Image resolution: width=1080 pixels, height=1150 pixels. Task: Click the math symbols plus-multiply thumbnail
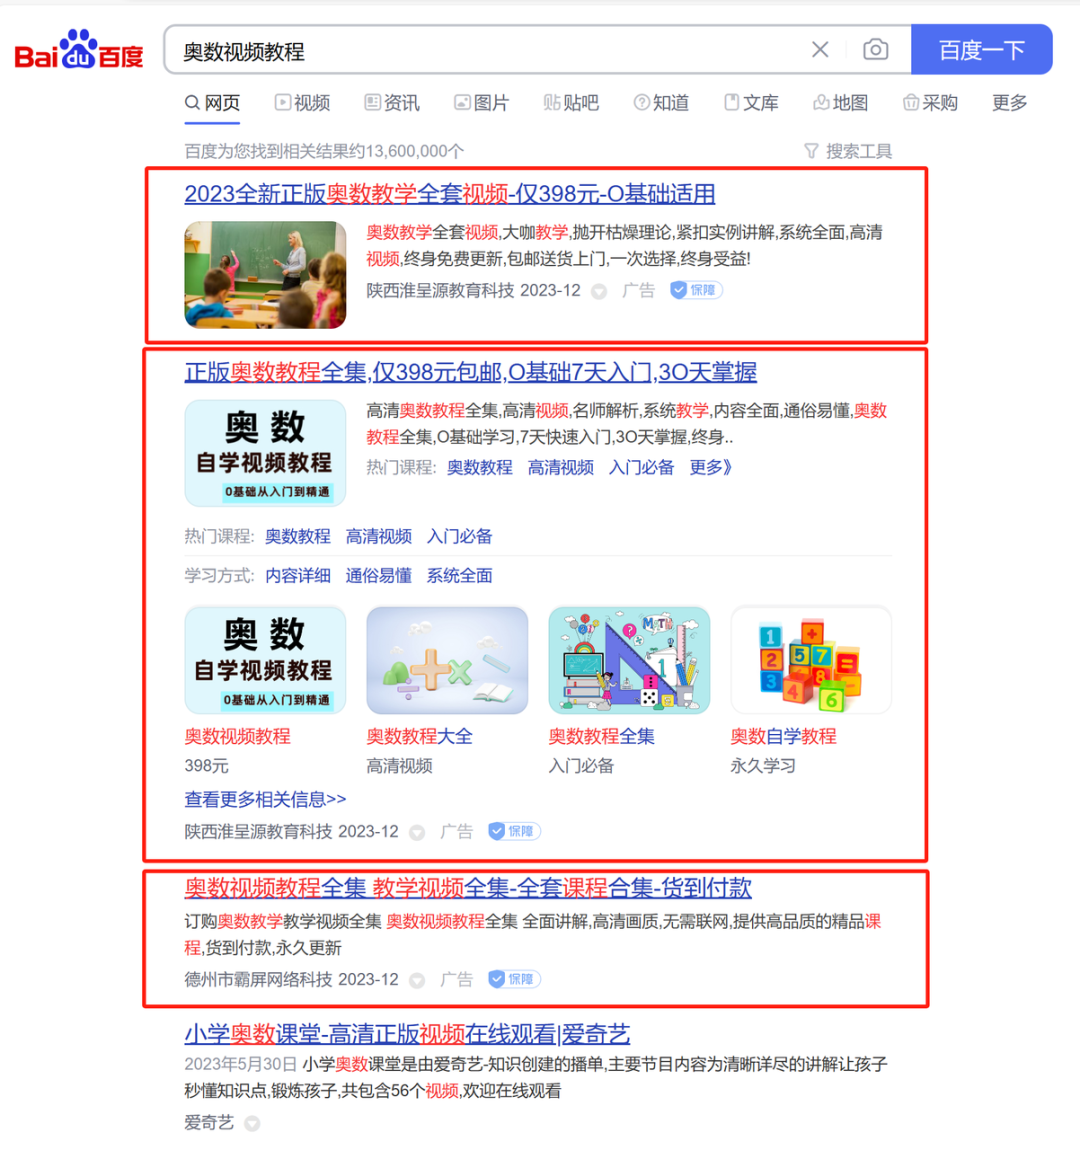[447, 660]
